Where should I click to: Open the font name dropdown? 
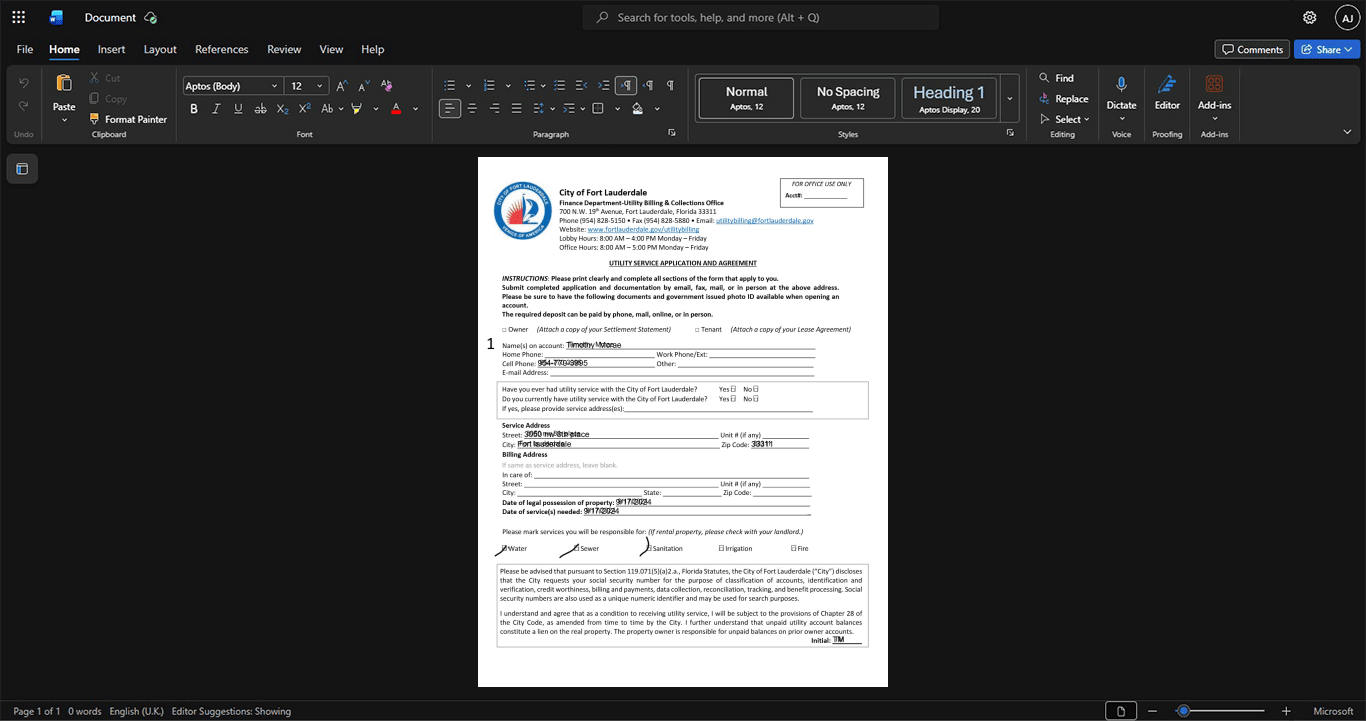click(232, 86)
